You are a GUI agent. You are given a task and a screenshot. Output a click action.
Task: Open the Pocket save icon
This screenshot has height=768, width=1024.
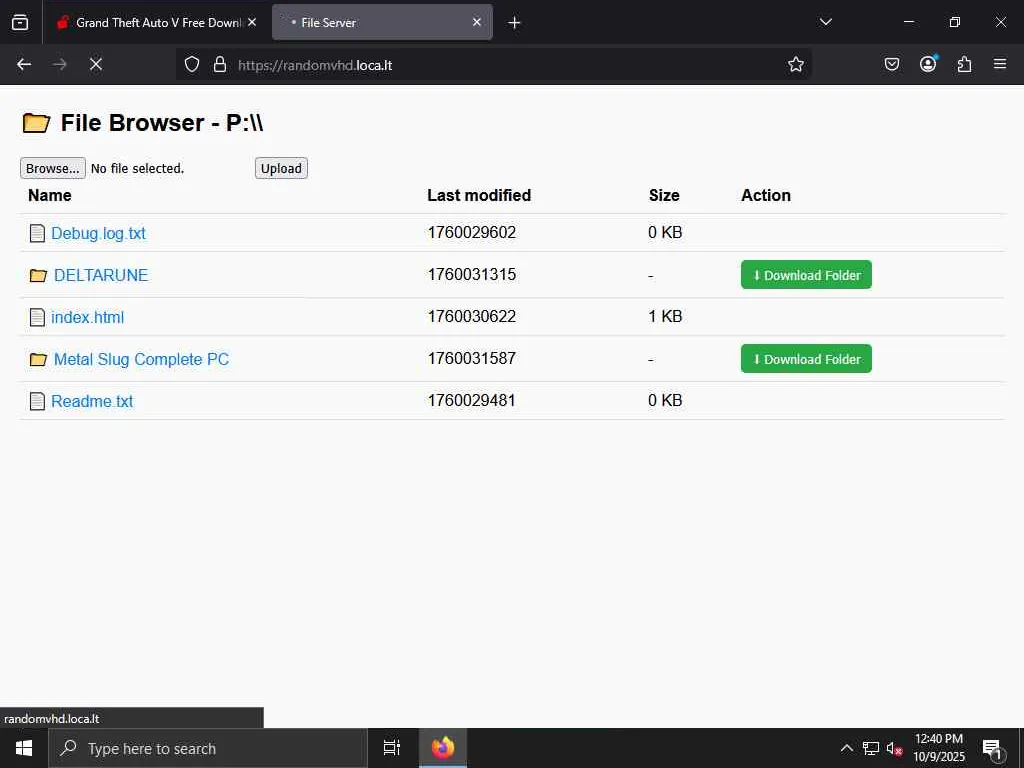[x=892, y=64]
